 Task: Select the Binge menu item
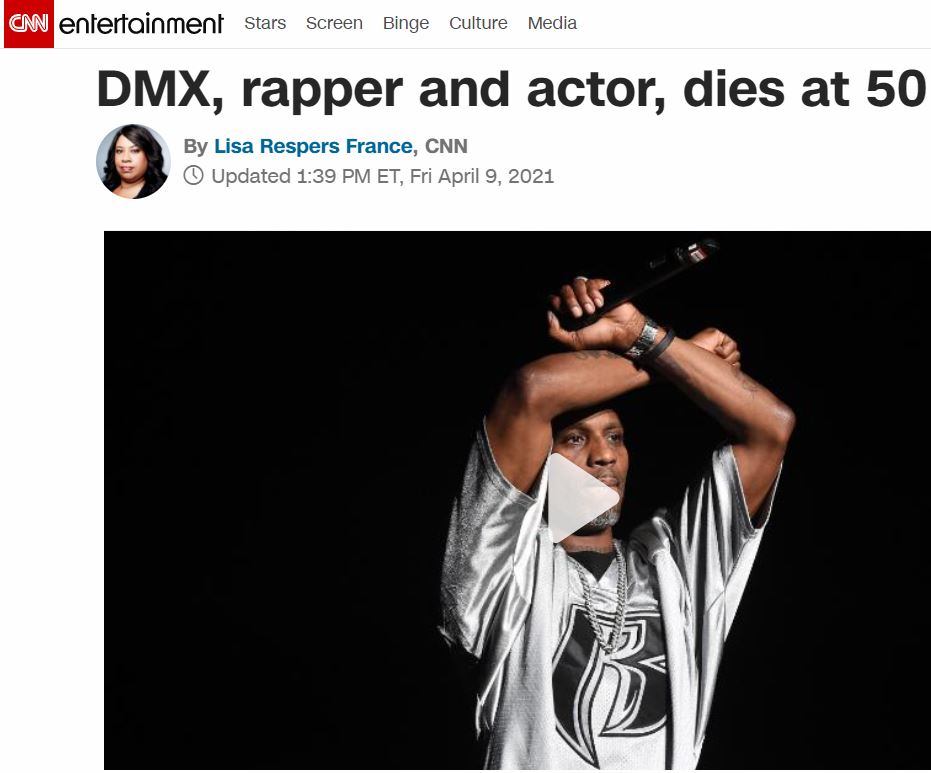pyautogui.click(x=406, y=23)
